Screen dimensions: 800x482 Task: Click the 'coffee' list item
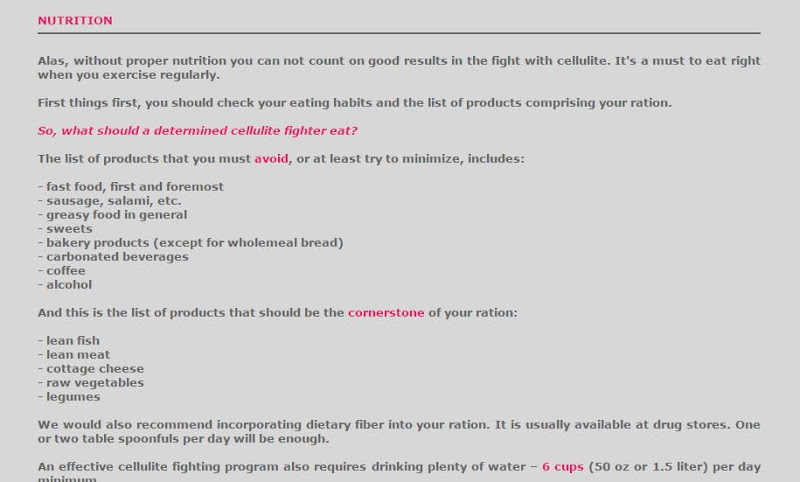(x=62, y=271)
